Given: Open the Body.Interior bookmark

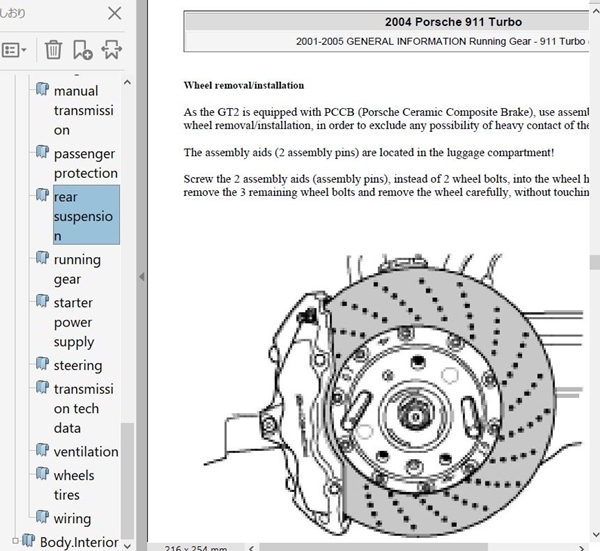Looking at the screenshot, I should point(79,542).
